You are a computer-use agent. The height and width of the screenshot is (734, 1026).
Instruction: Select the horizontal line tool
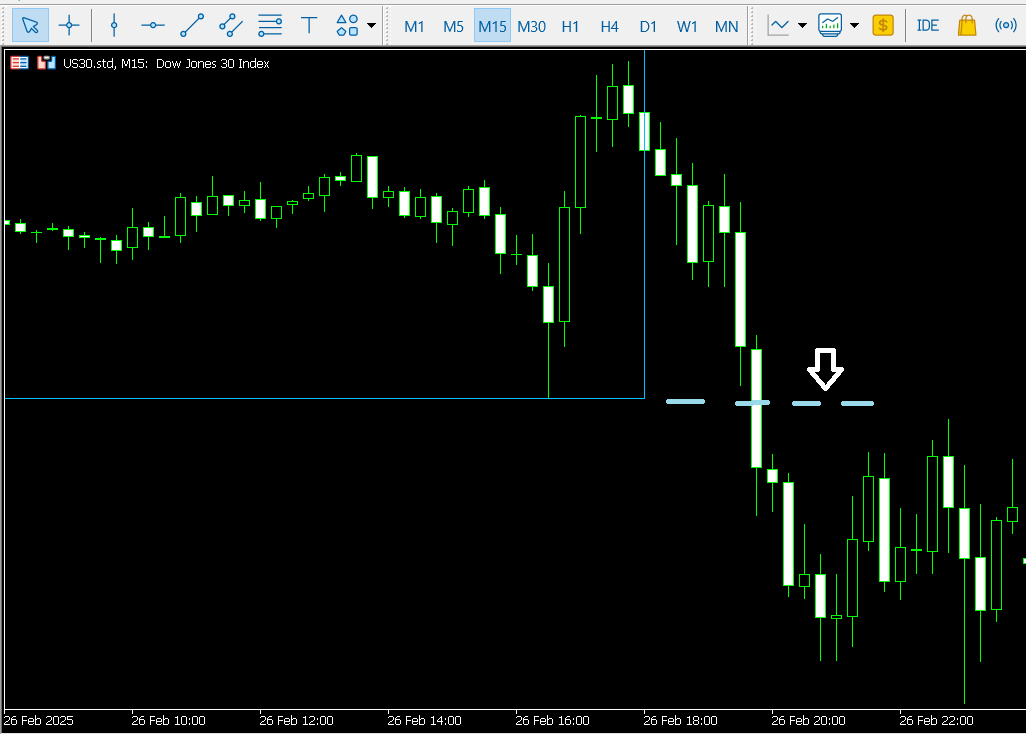(x=153, y=25)
